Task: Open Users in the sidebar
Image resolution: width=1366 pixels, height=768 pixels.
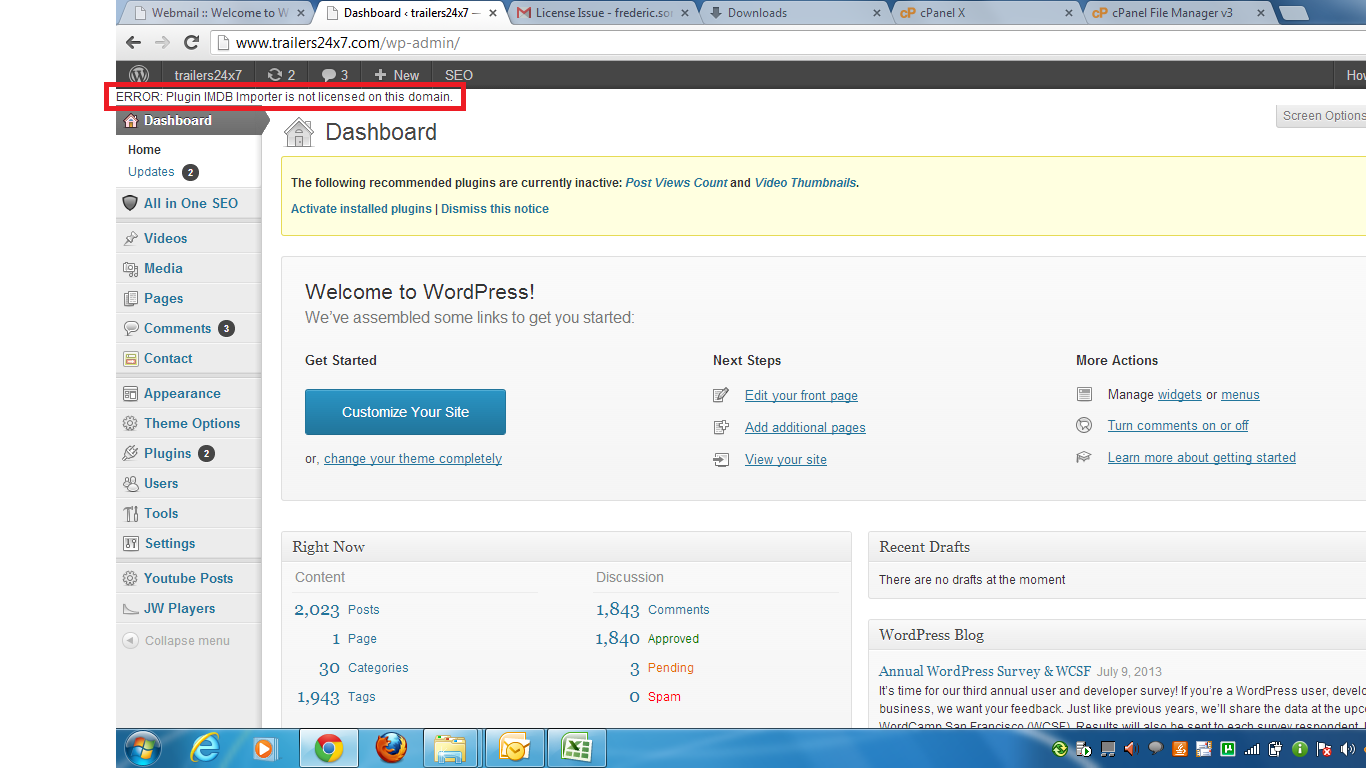Action: [x=189, y=483]
